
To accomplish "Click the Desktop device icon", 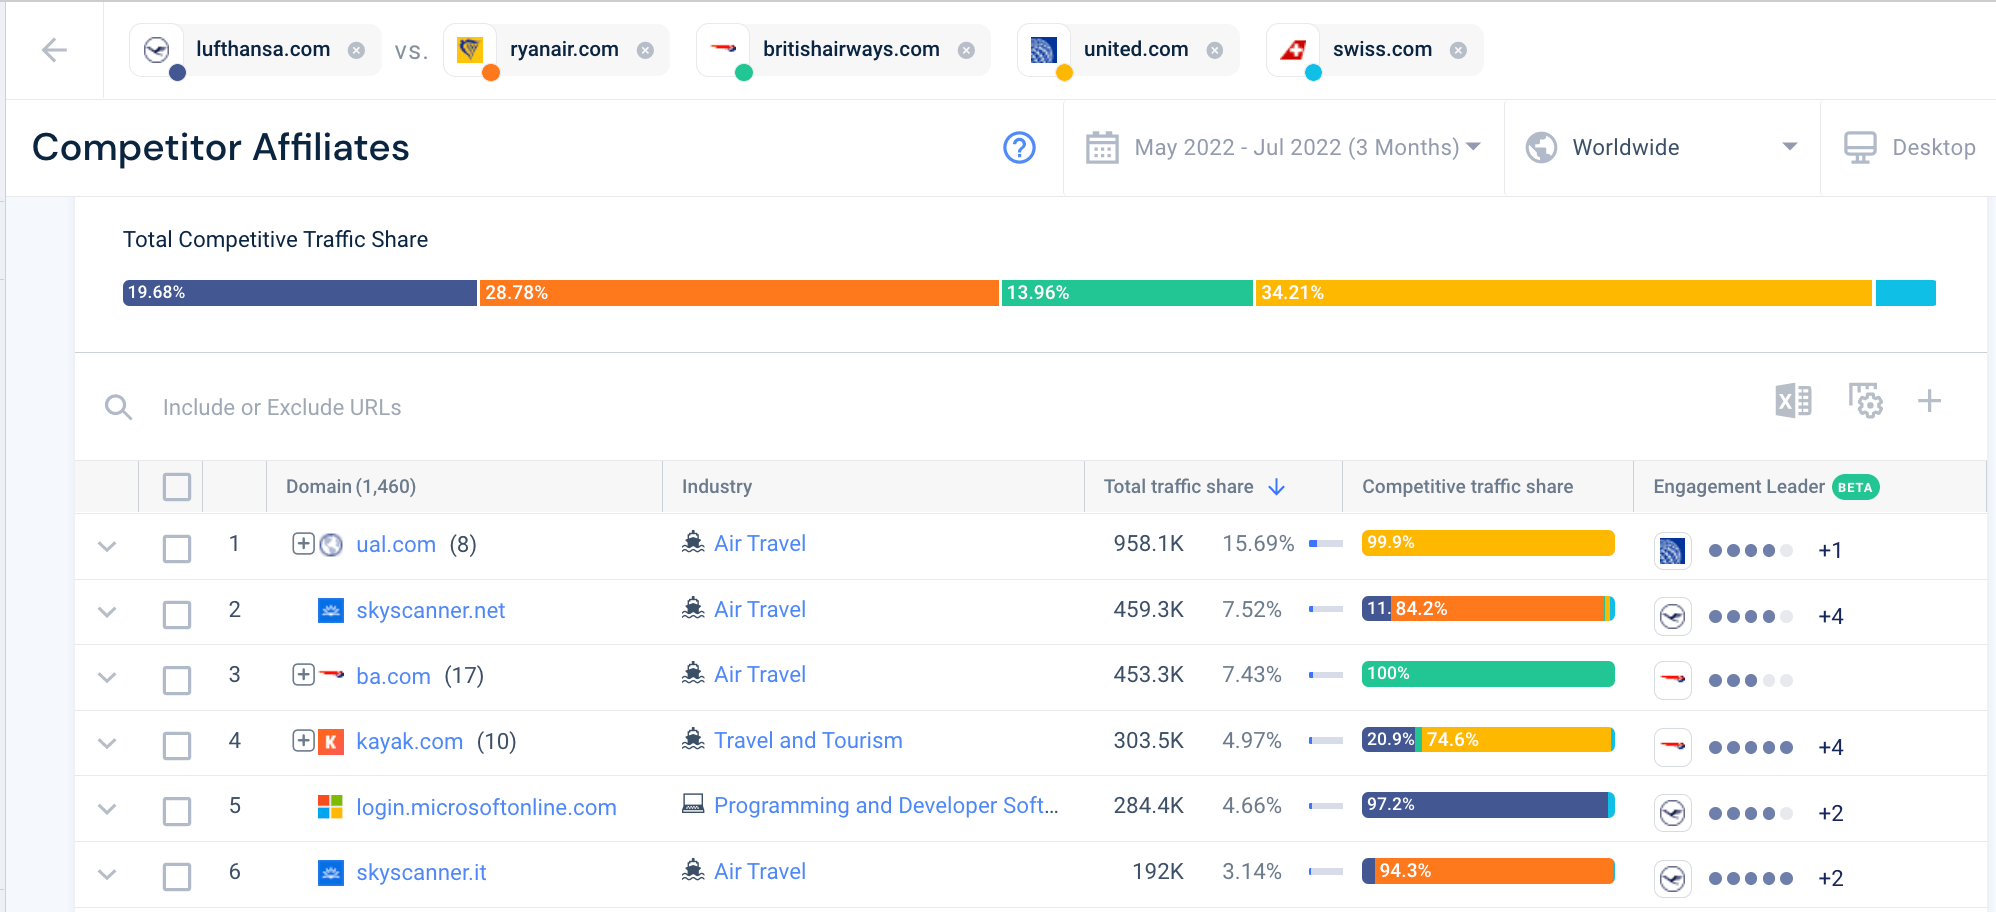I will tap(1862, 147).
